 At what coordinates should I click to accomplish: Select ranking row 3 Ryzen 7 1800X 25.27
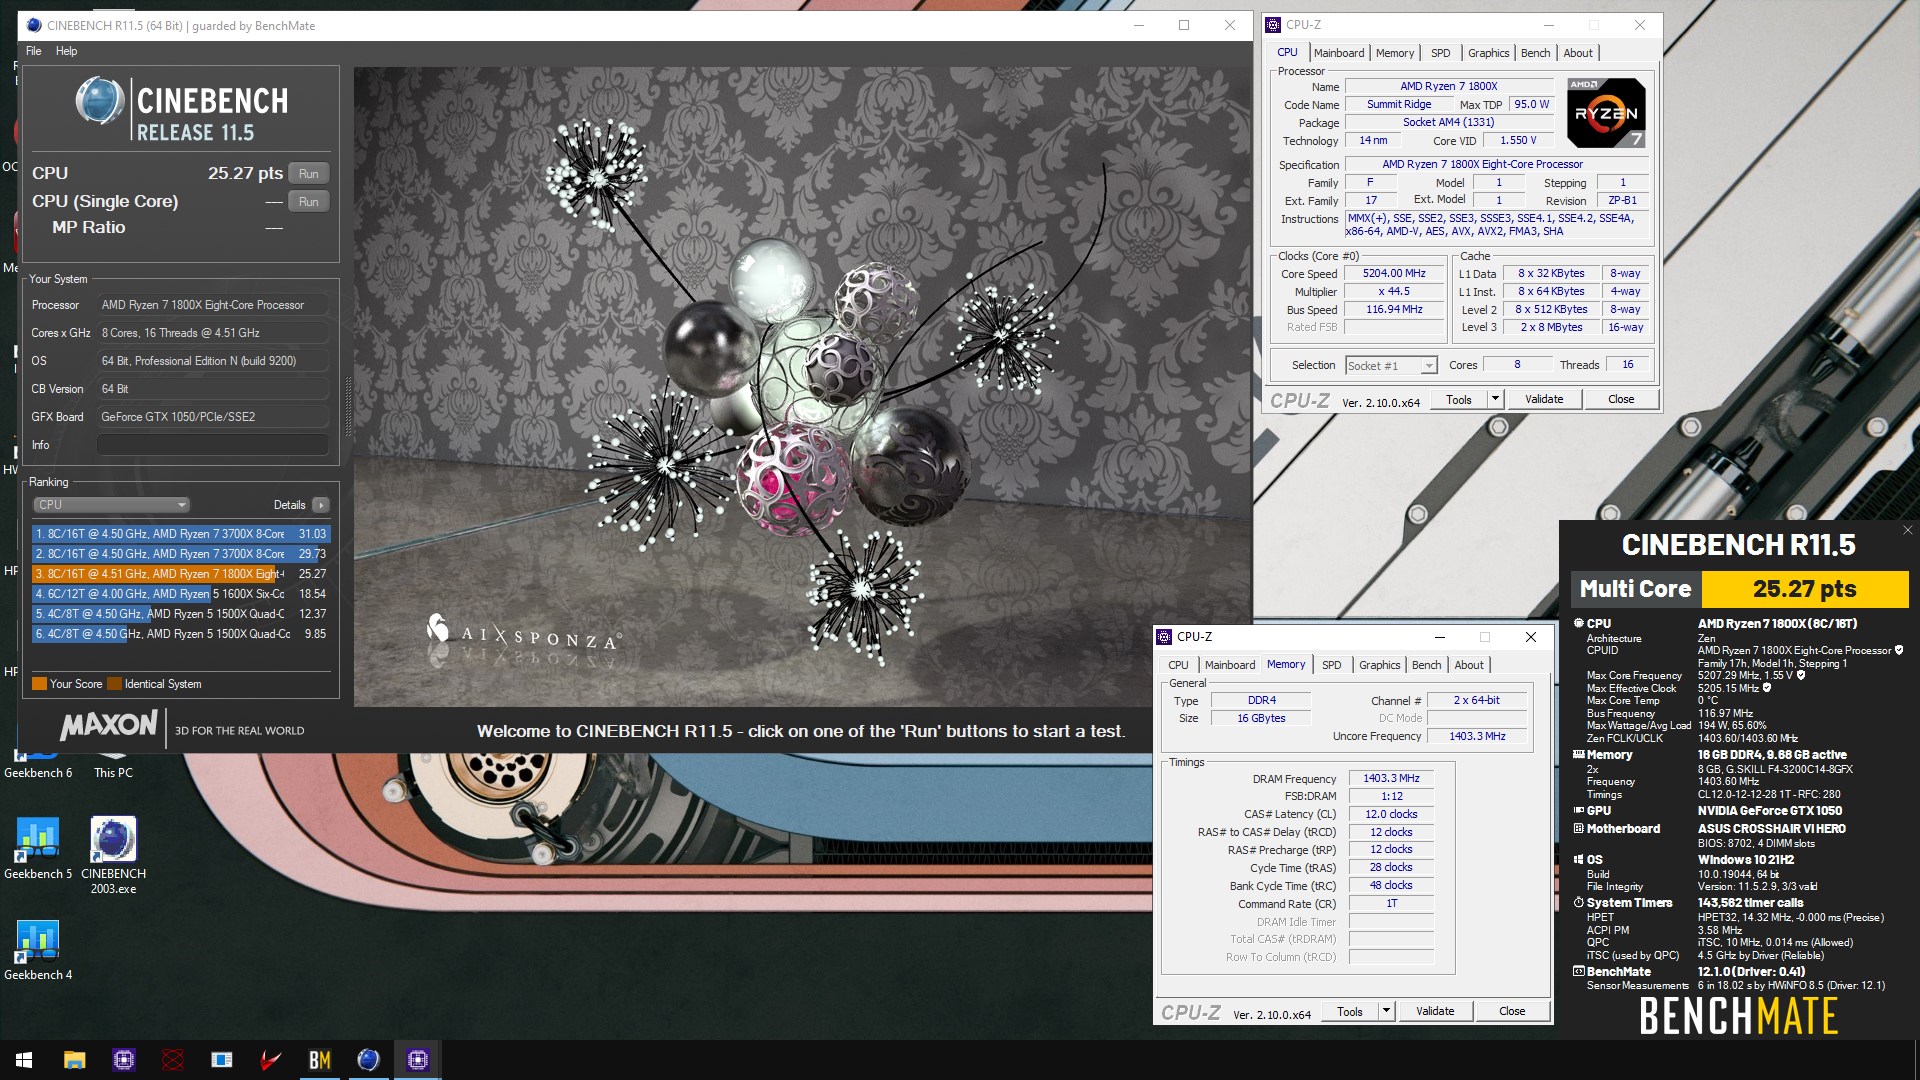(180, 574)
